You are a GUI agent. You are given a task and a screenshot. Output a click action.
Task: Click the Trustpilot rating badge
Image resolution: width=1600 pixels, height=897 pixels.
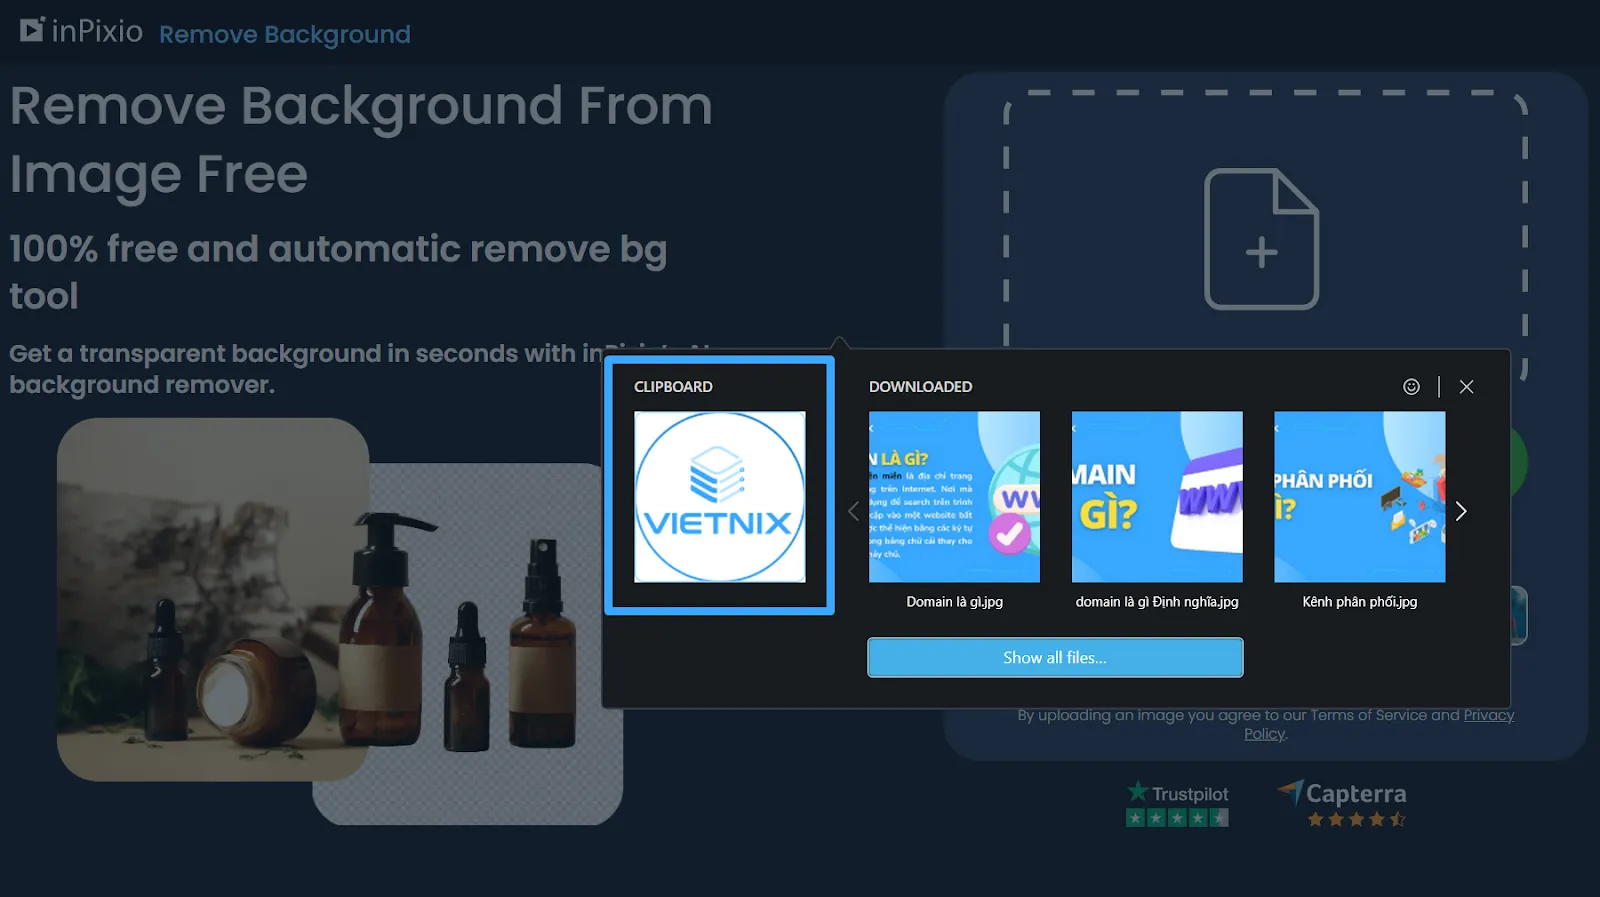pos(1178,804)
